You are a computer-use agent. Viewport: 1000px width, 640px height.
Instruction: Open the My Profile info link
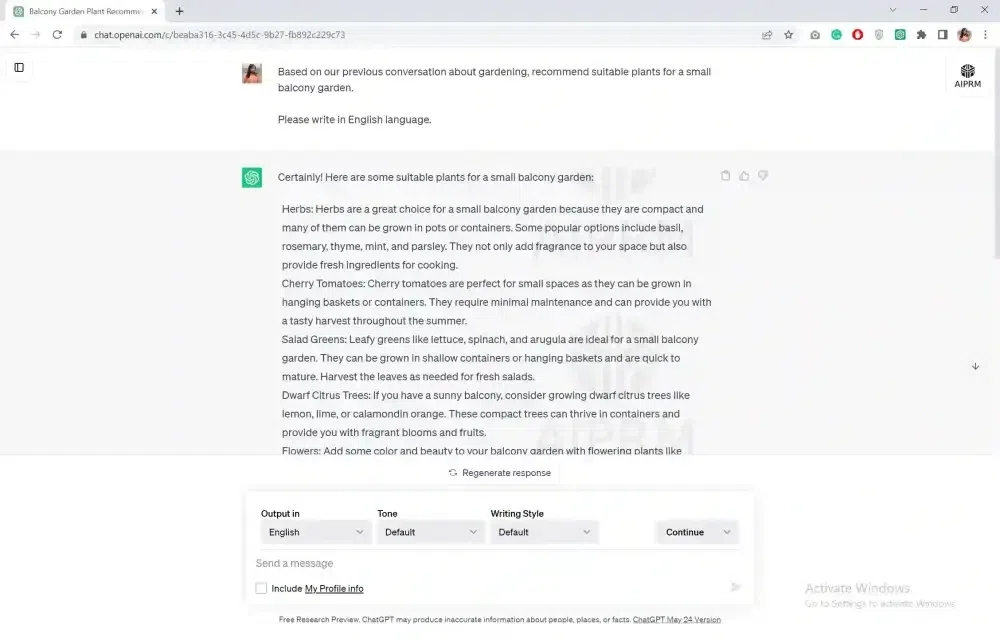click(334, 589)
